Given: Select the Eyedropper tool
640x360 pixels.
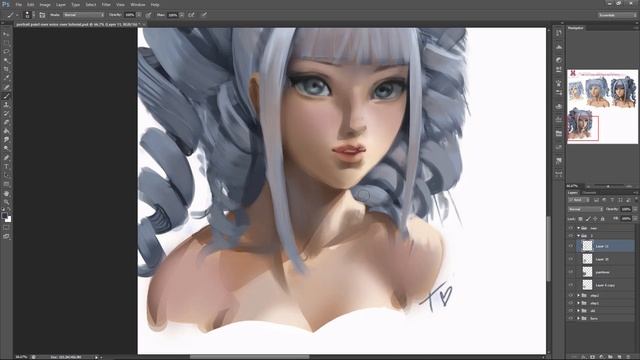Looking at the screenshot, I should click(x=6, y=78).
